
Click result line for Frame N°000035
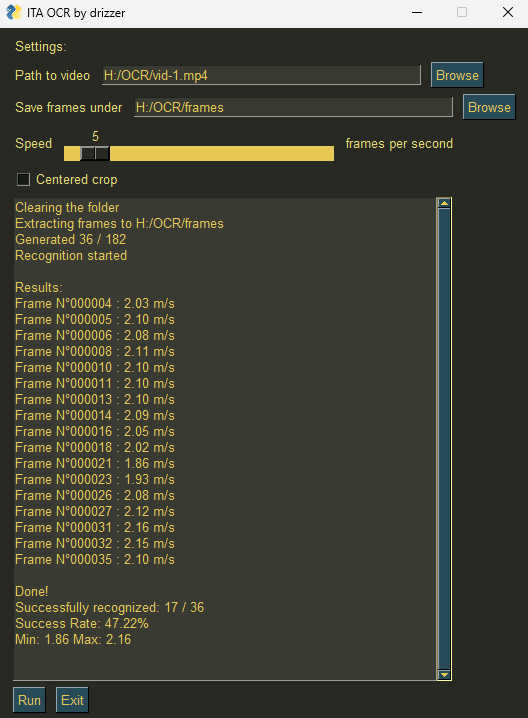95,560
